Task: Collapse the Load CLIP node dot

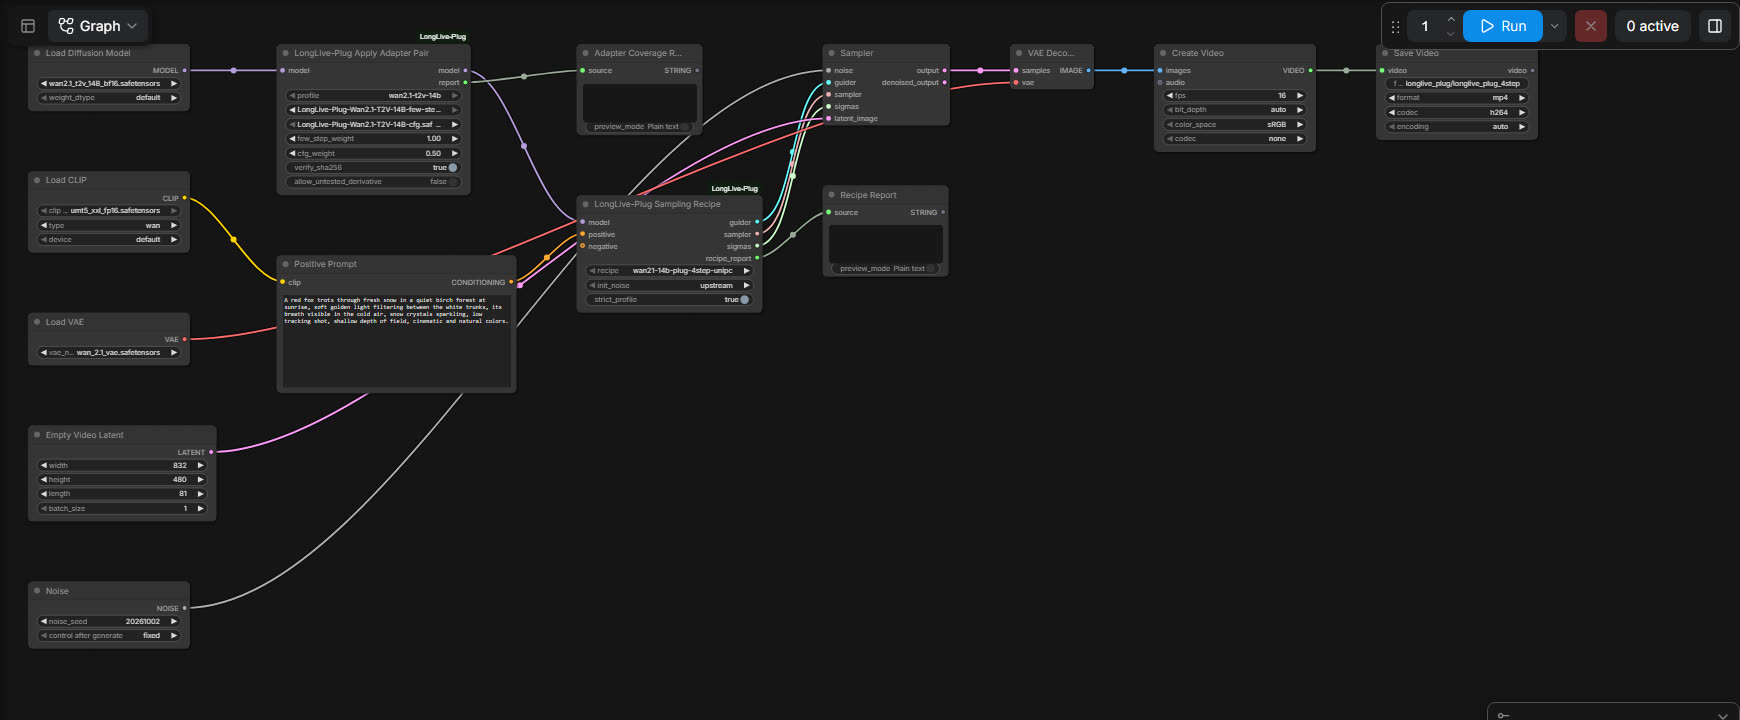Action: 37,180
